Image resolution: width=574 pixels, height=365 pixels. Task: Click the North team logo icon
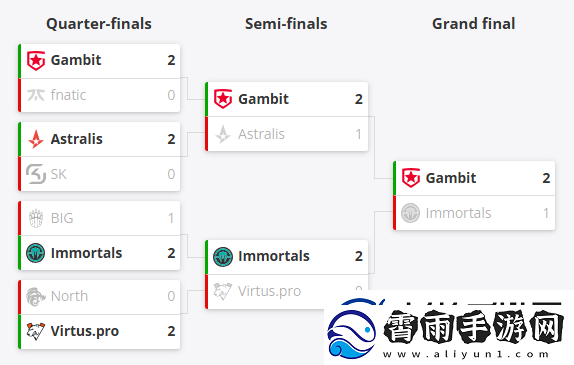tap(36, 296)
